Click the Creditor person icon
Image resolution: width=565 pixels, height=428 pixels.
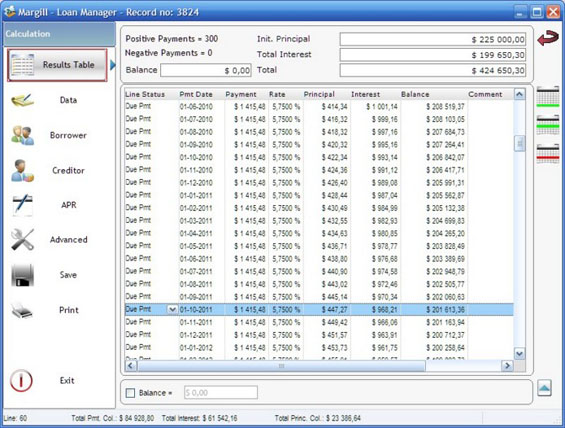tap(22, 170)
